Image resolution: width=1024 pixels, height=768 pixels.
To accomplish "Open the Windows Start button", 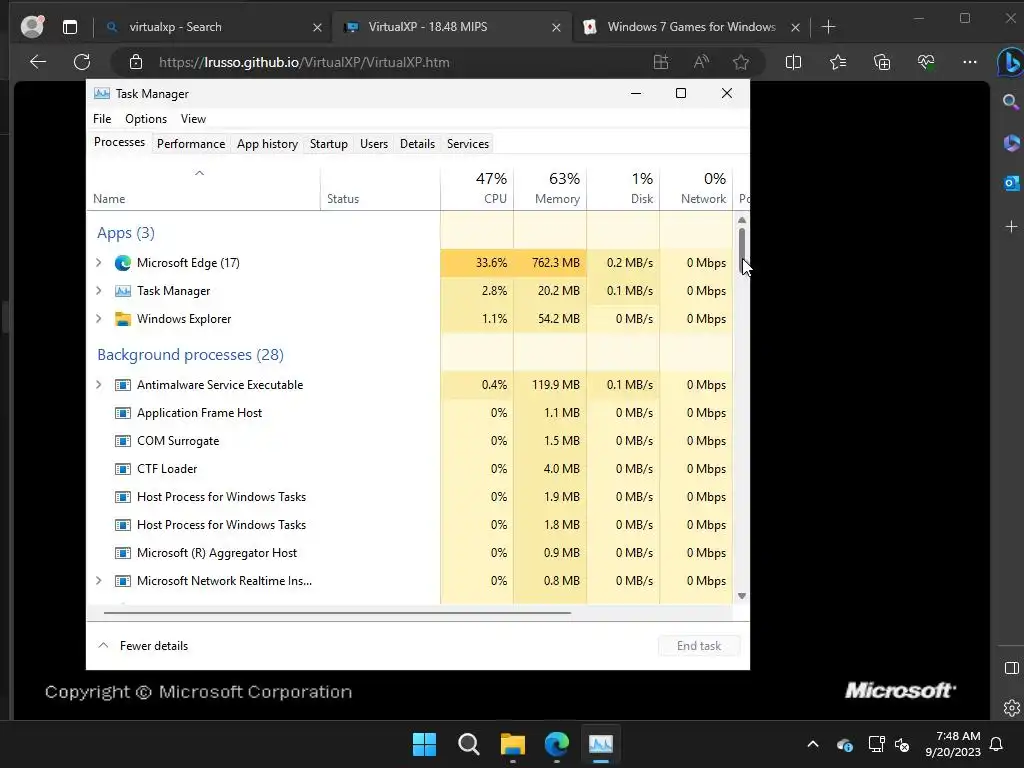I will click(424, 744).
